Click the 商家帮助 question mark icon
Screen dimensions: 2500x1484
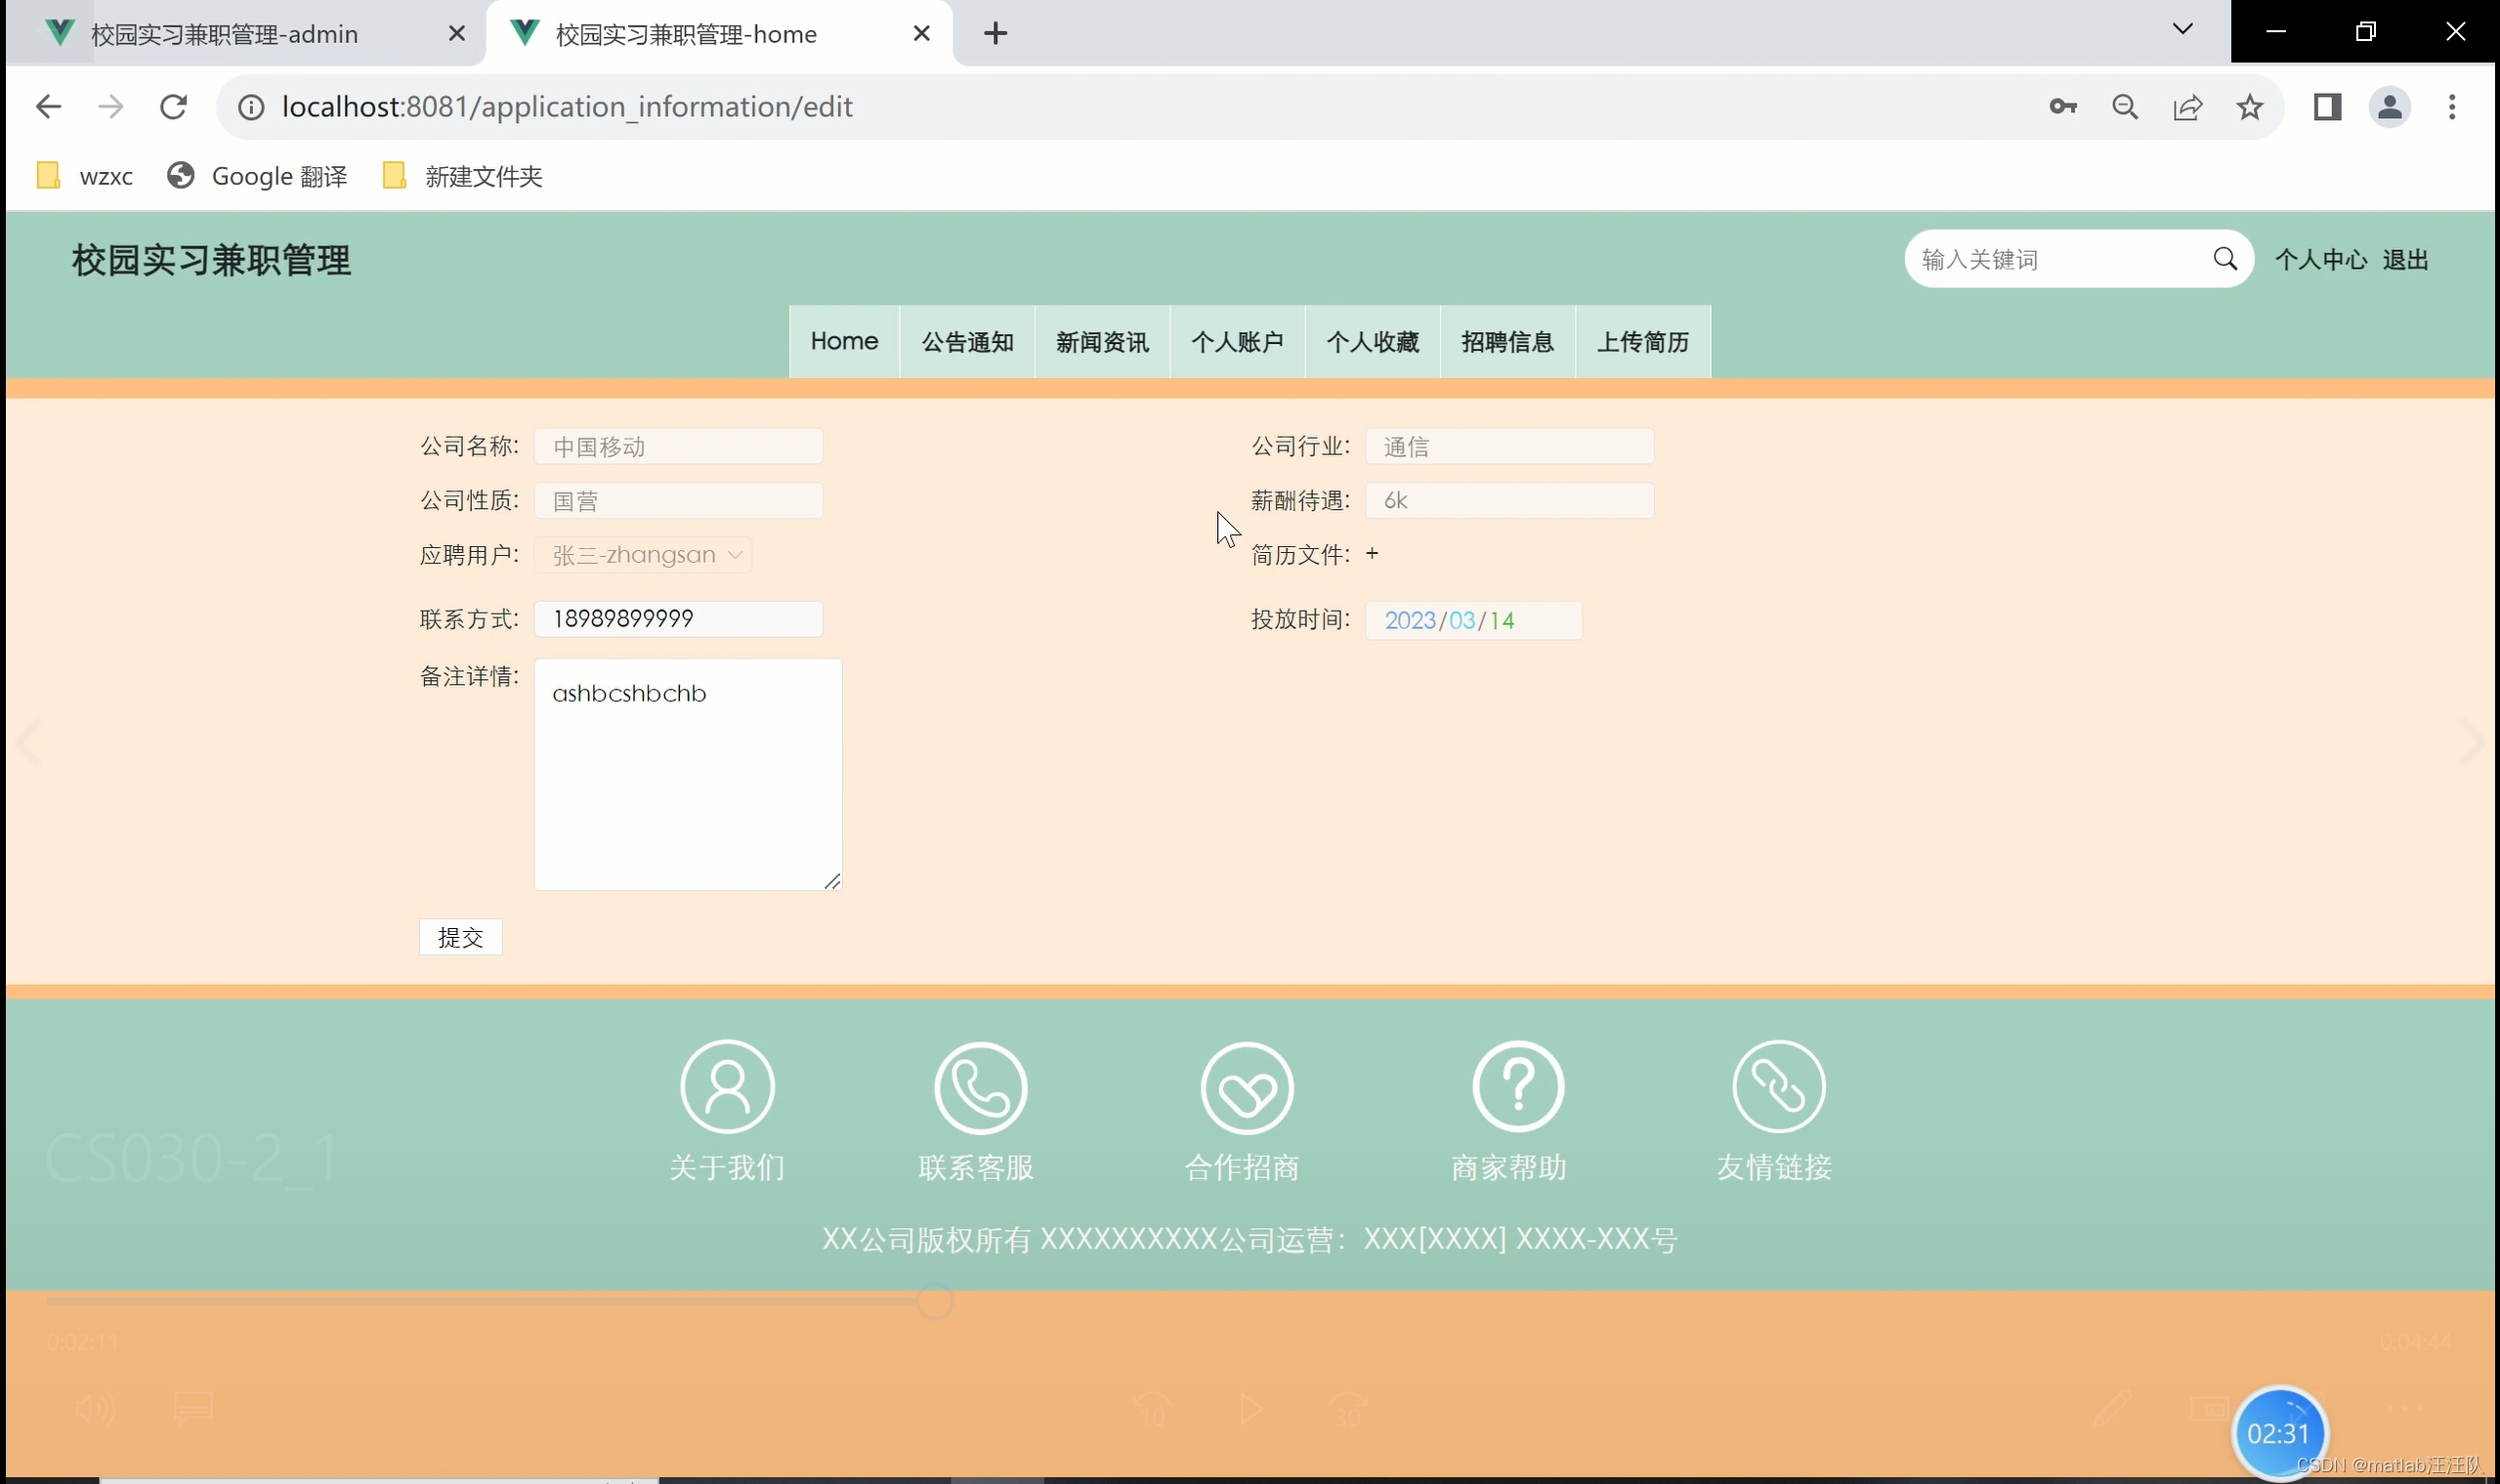(x=1517, y=1086)
